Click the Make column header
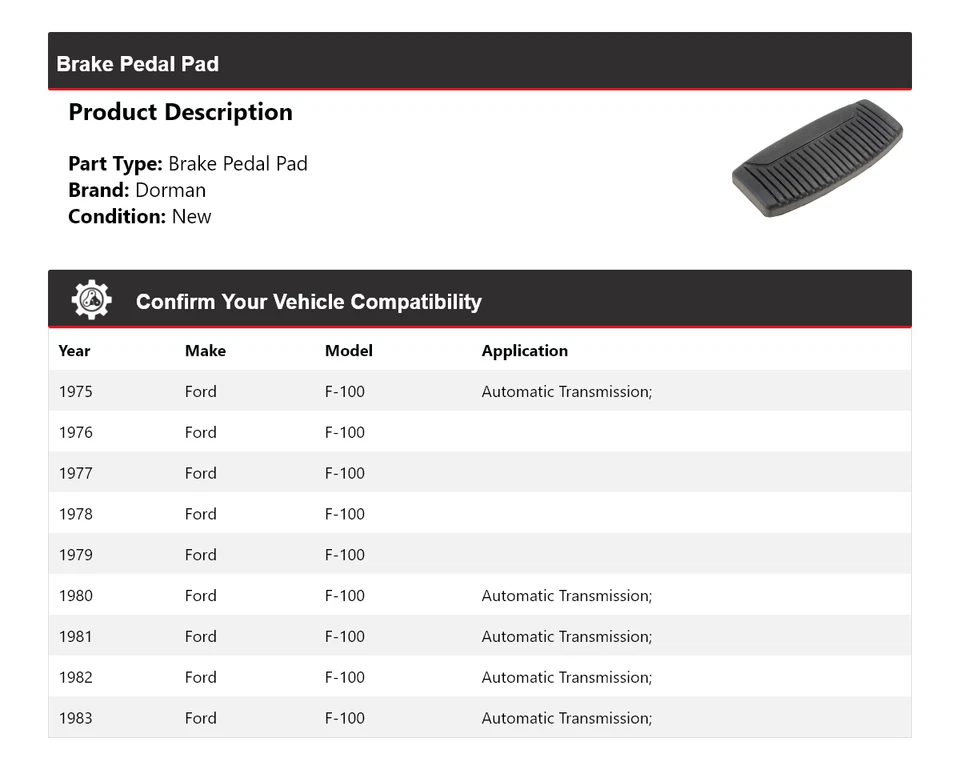The height and width of the screenshot is (770, 960). 205,351
